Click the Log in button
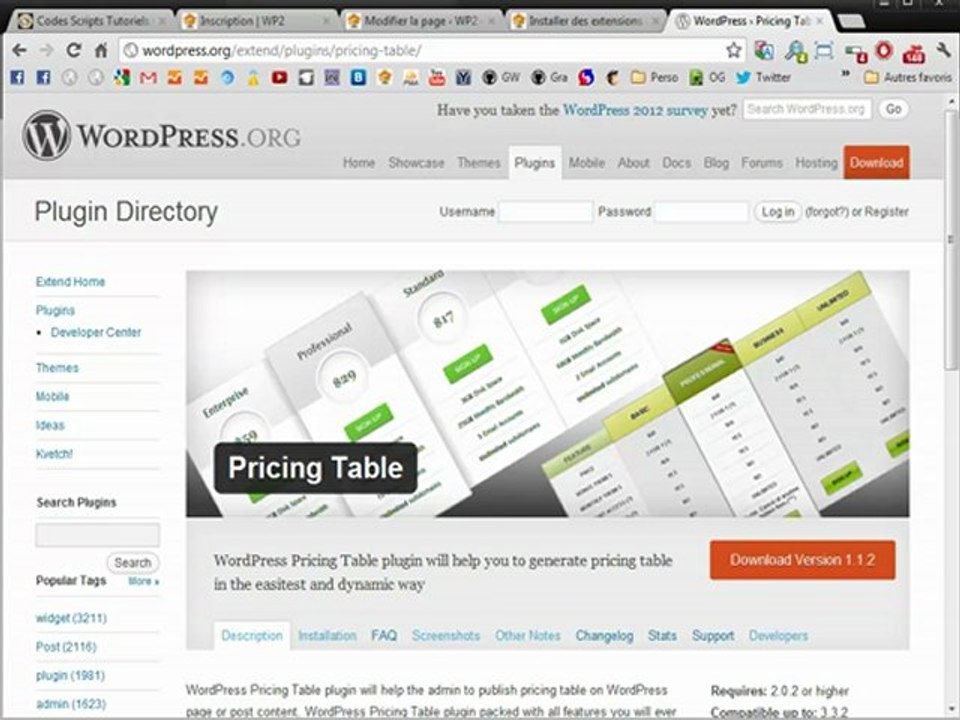Viewport: 960px width, 720px height. [778, 212]
